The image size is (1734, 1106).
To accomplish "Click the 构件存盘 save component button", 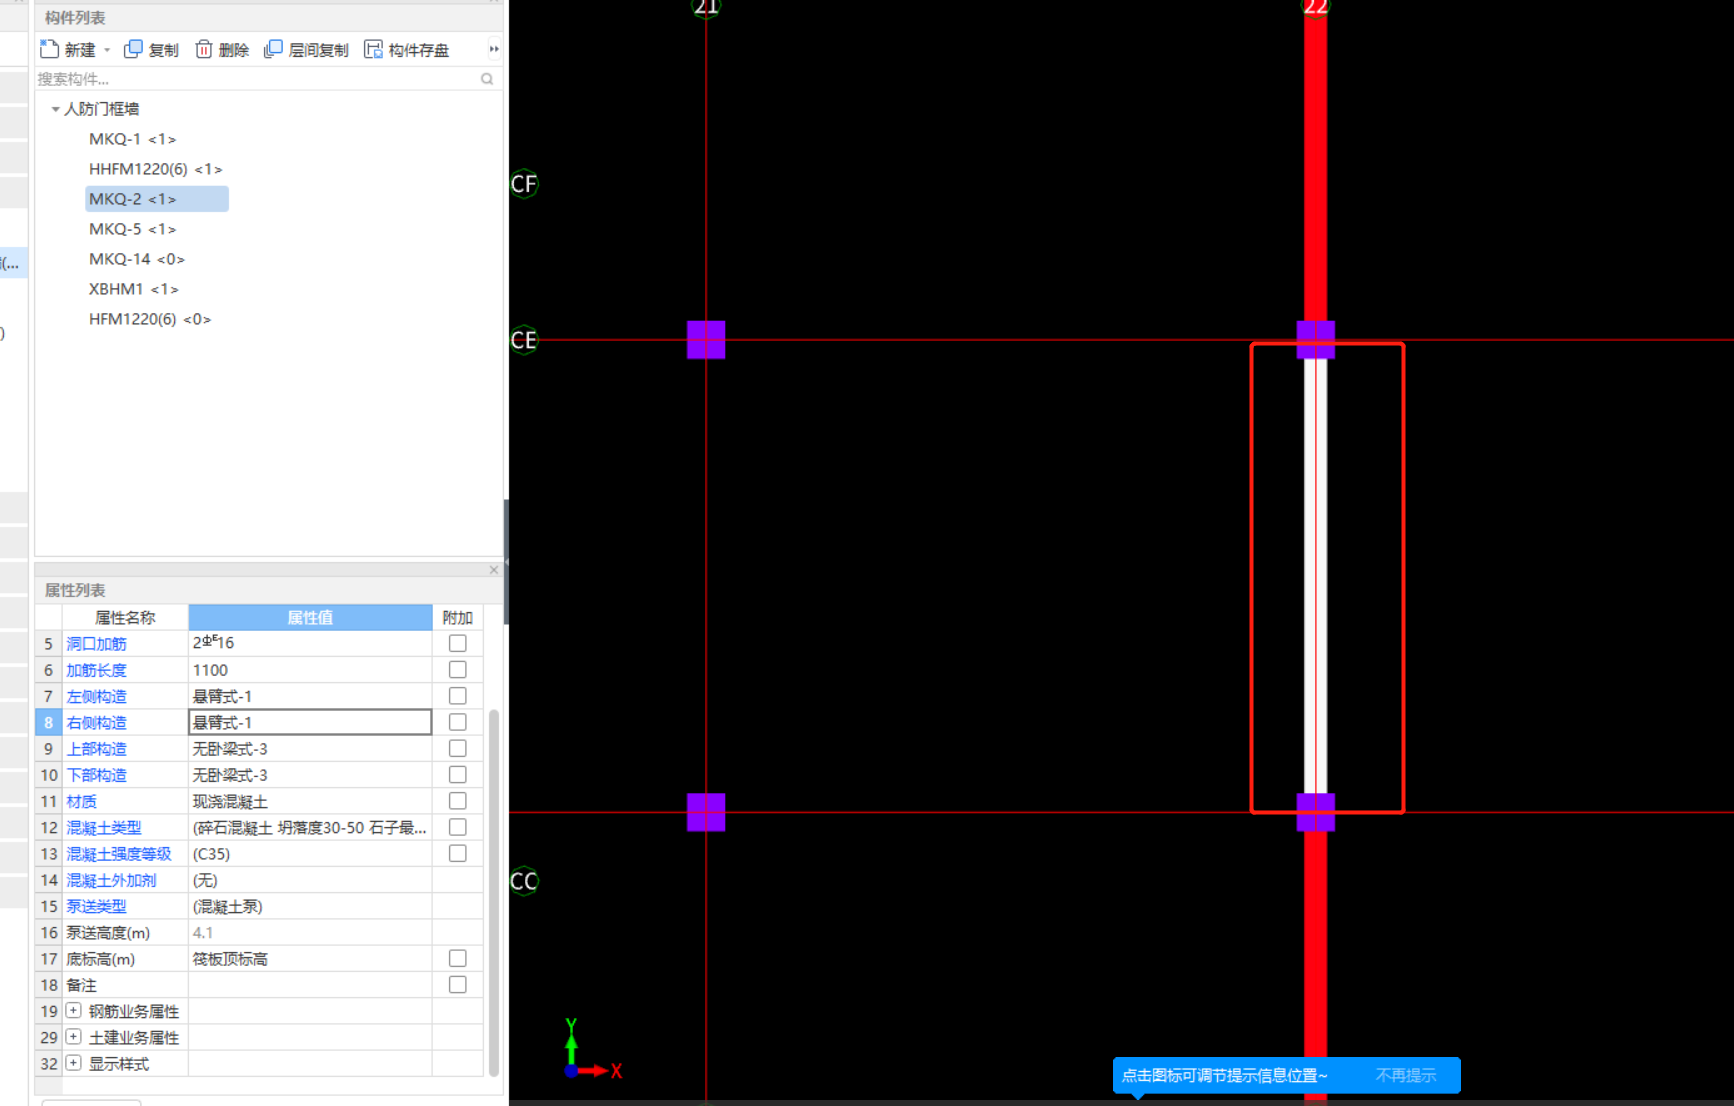I will click(407, 49).
